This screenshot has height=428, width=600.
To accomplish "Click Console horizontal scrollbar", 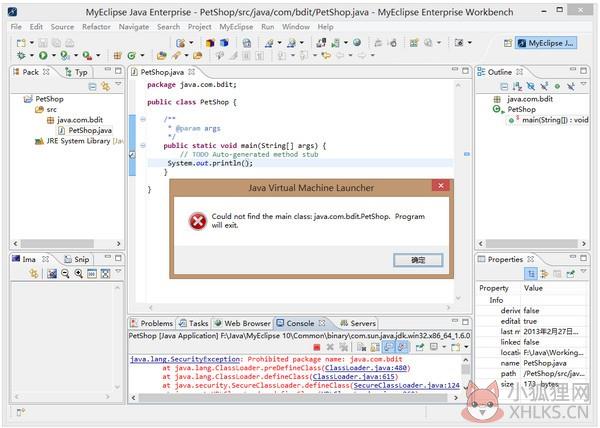I will point(294,398).
